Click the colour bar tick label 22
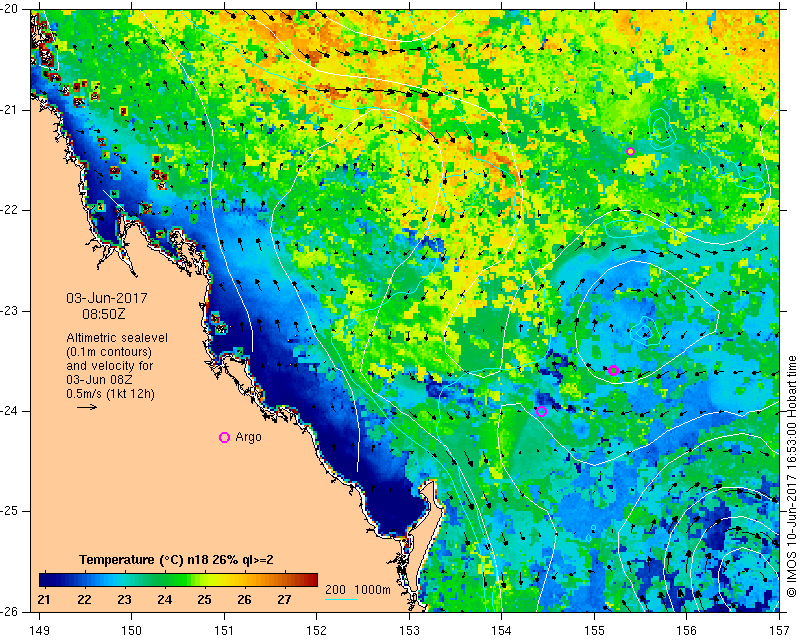This screenshot has height=640, width=800. (x=84, y=599)
